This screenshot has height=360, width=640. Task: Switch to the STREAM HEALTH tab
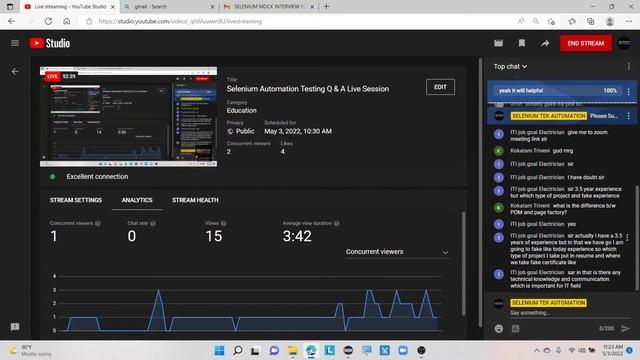tap(195, 200)
